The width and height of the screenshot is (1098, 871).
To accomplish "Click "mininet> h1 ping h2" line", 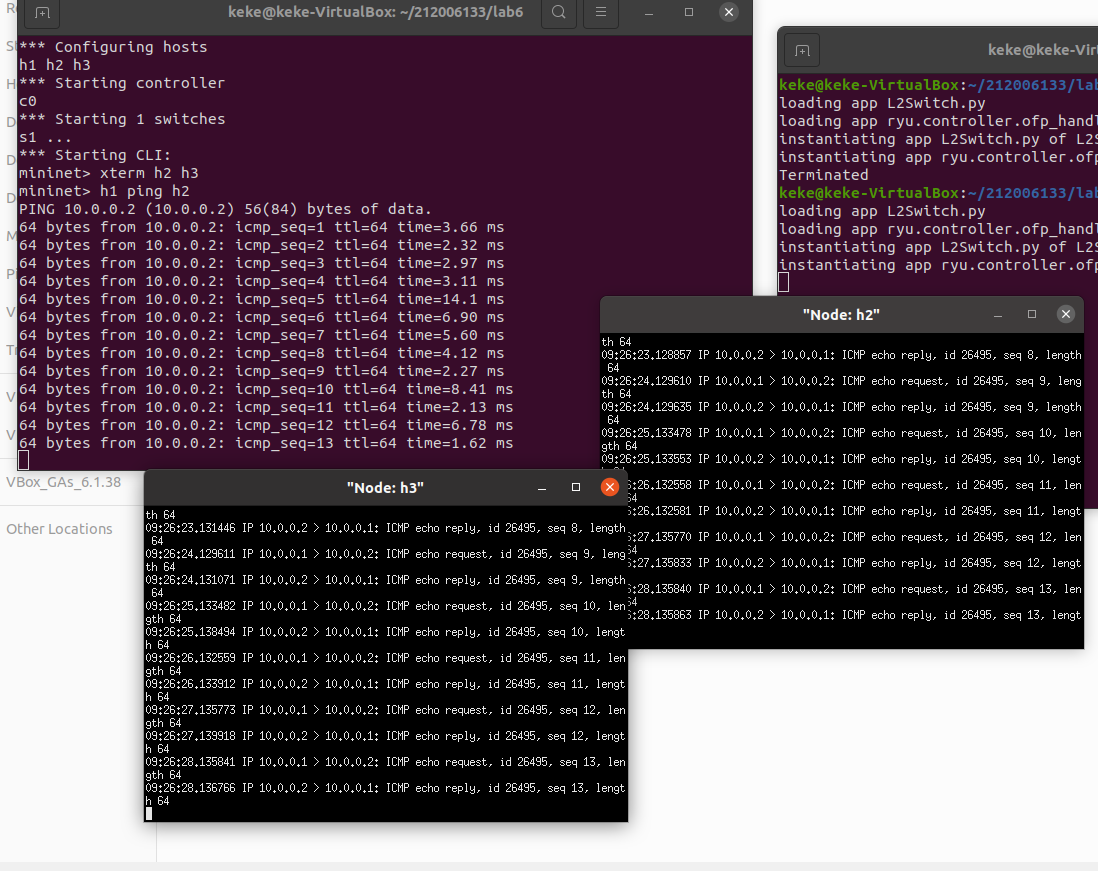I will [104, 191].
